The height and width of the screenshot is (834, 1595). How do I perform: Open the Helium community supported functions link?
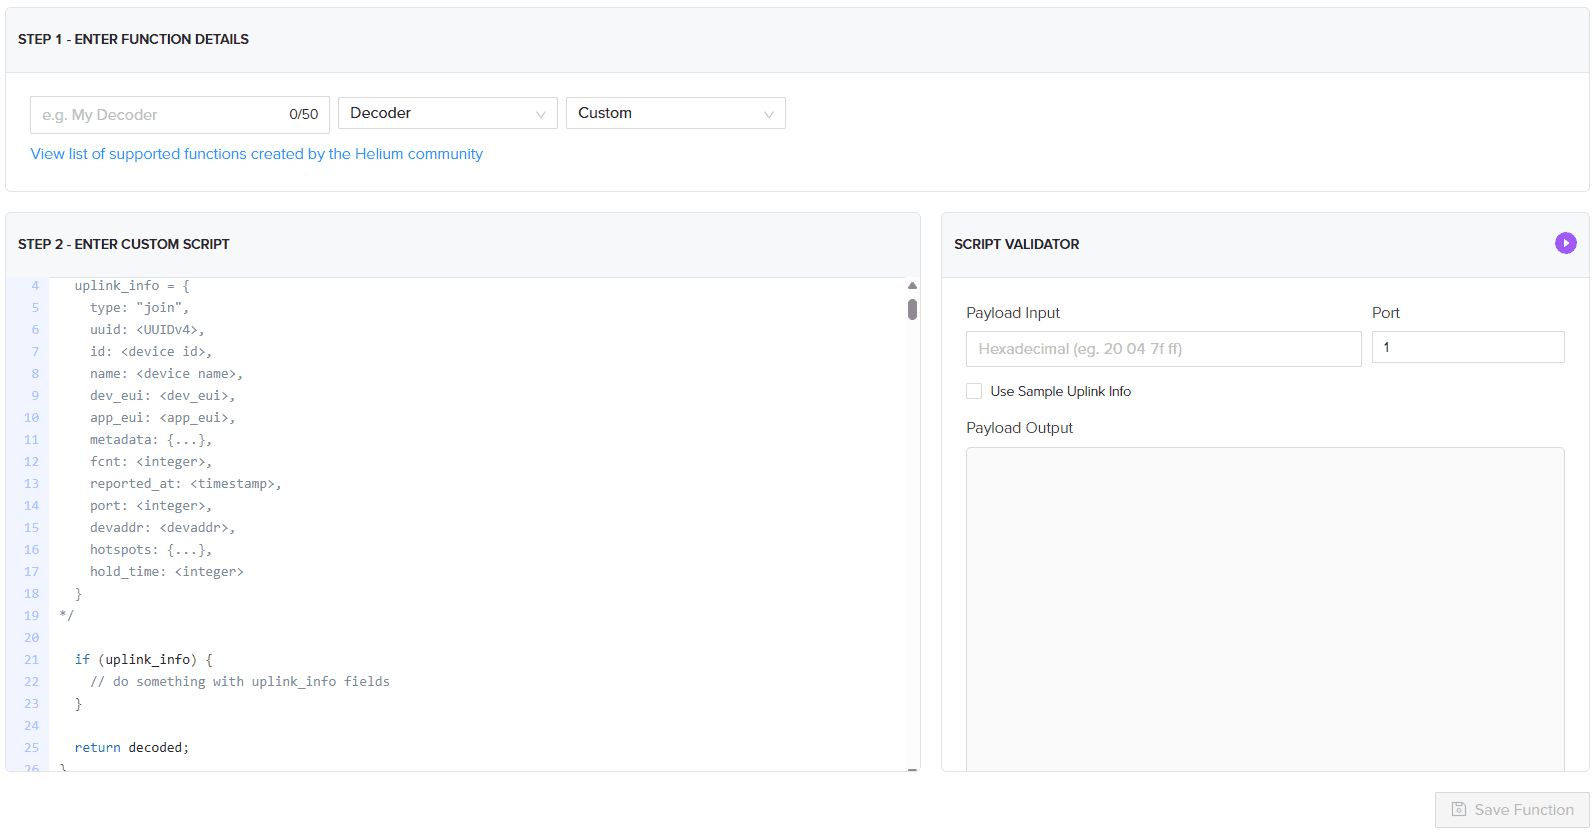(x=257, y=154)
